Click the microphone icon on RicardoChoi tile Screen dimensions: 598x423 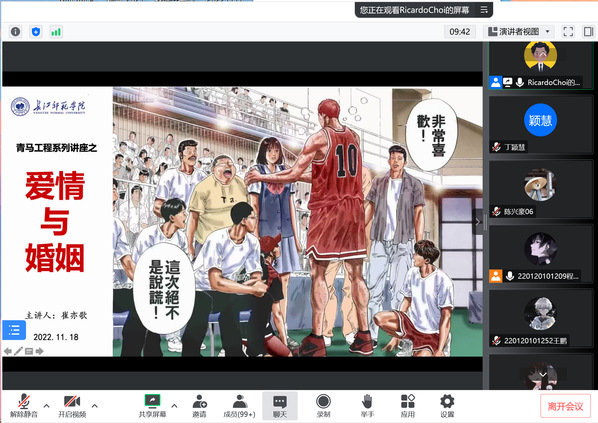519,82
